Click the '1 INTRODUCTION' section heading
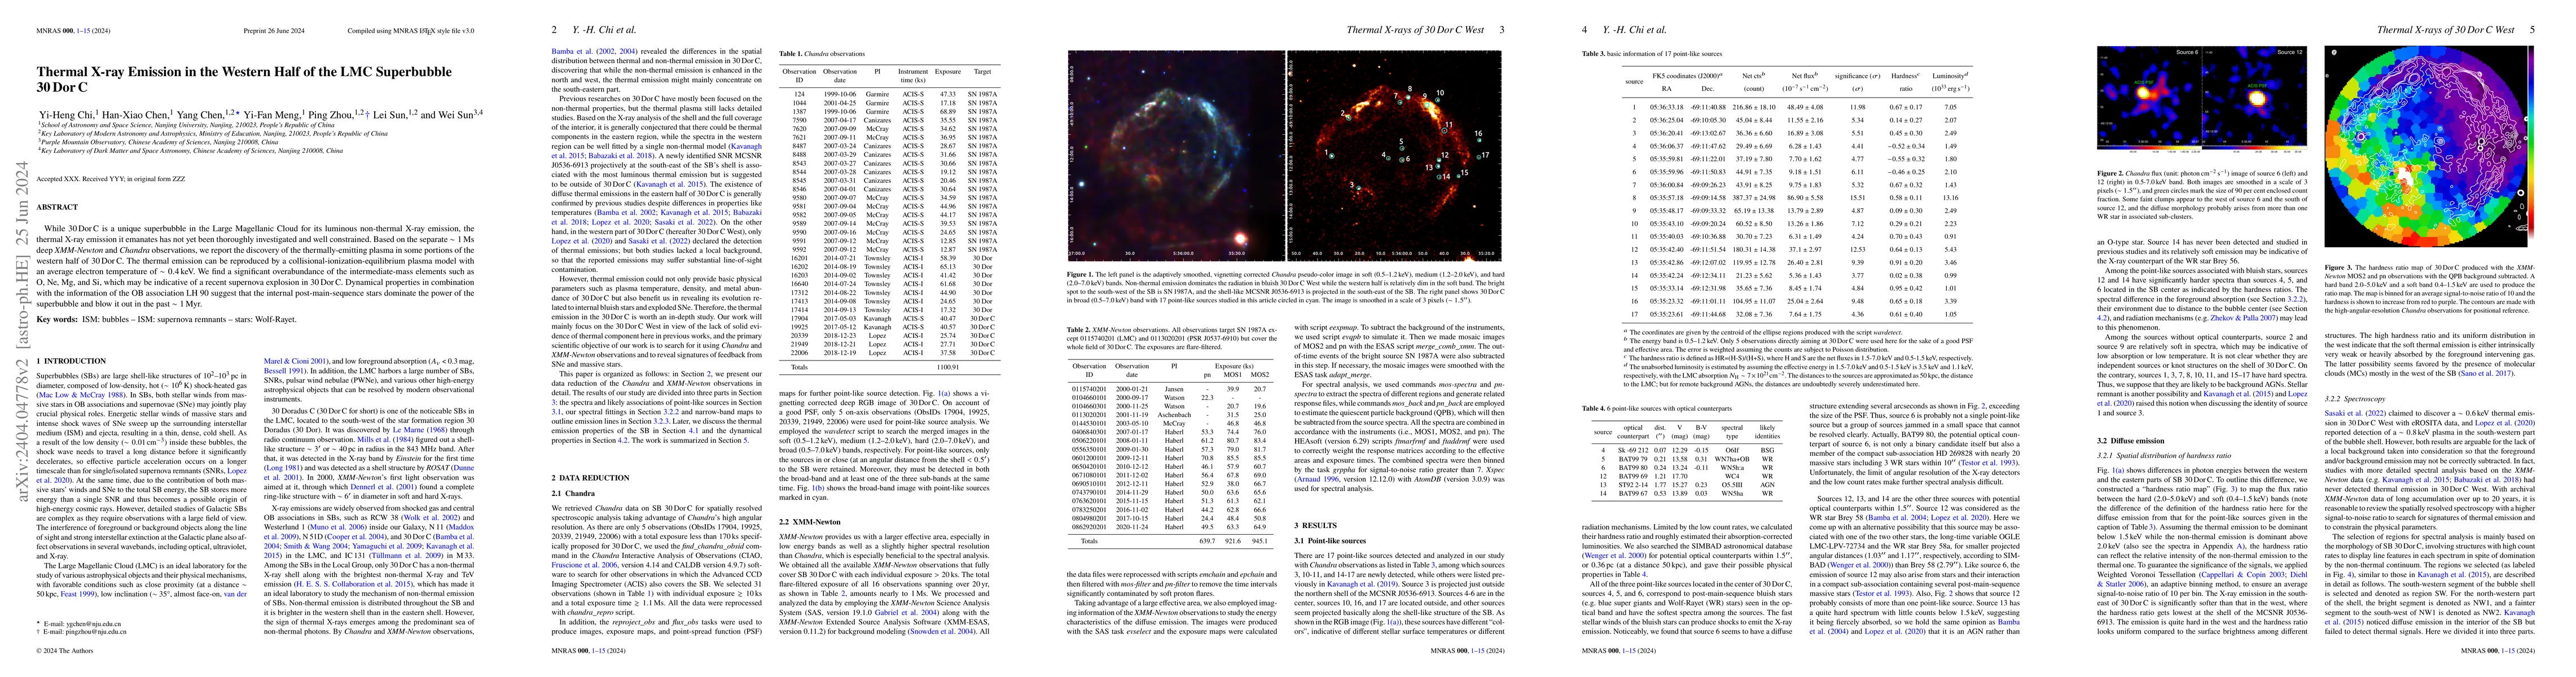 click(x=71, y=361)
